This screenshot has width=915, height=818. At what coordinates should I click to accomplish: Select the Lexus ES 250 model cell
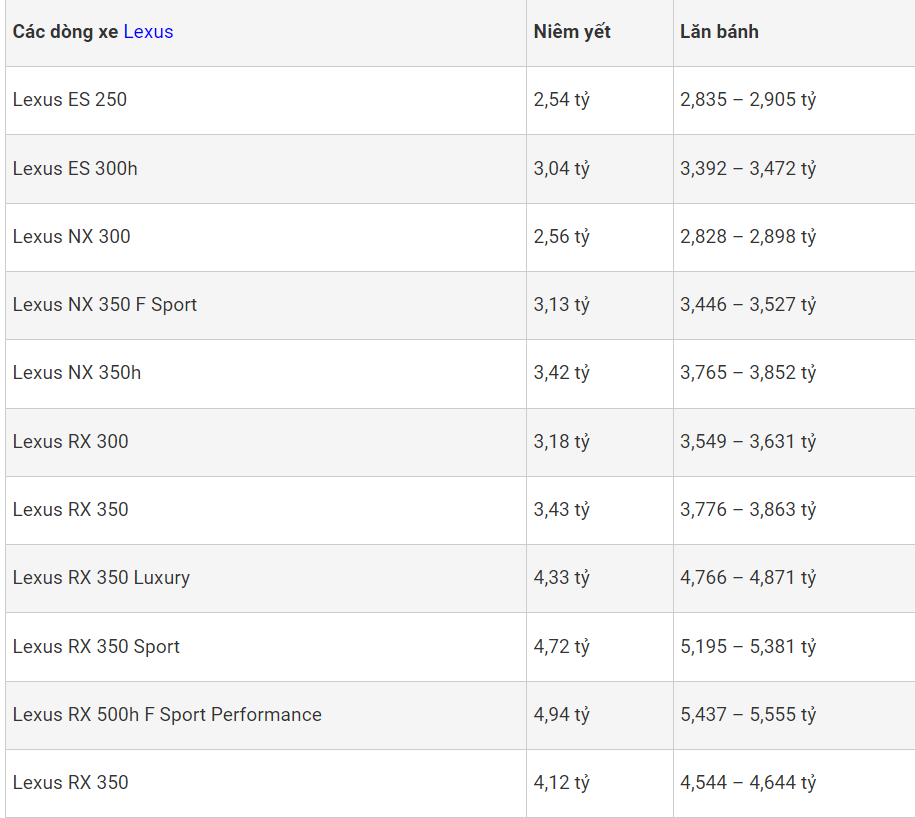click(70, 100)
